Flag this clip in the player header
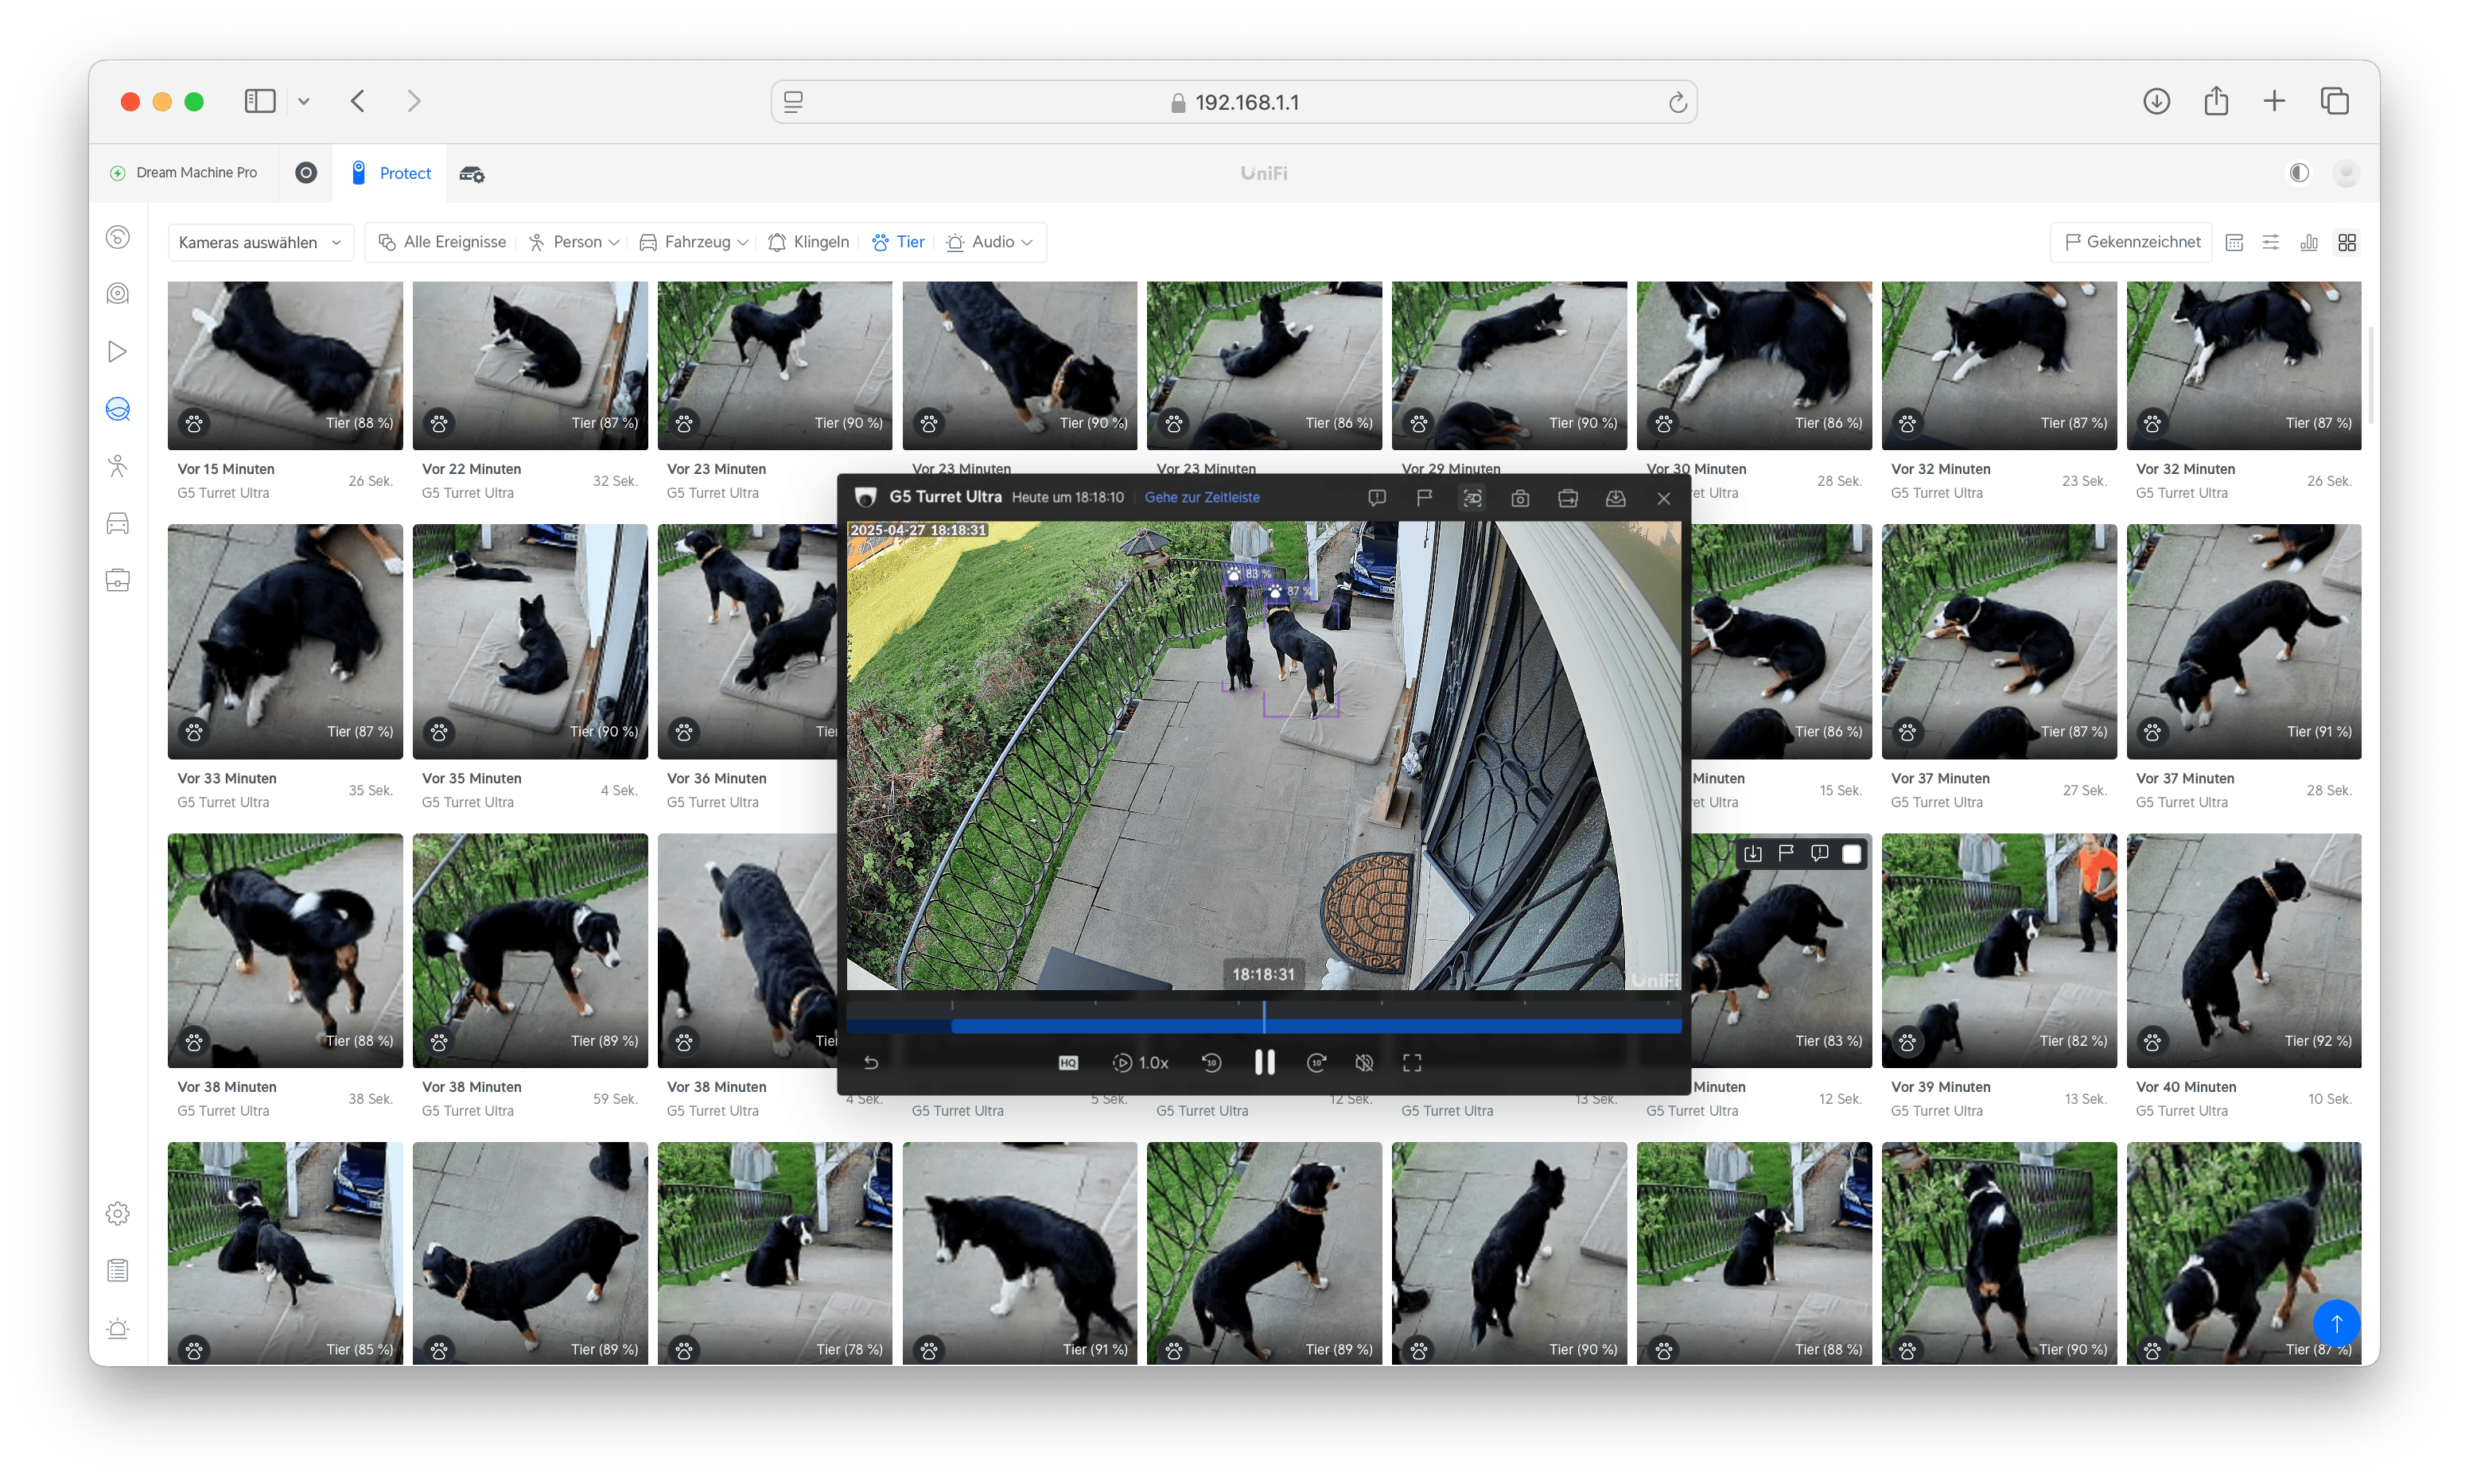 [1424, 498]
